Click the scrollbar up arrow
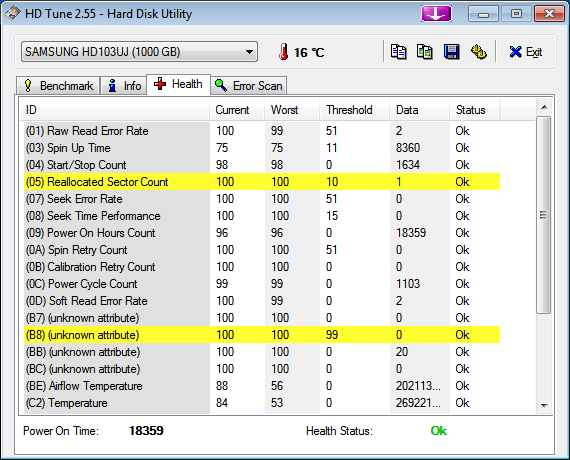The image size is (570, 460). (x=544, y=107)
